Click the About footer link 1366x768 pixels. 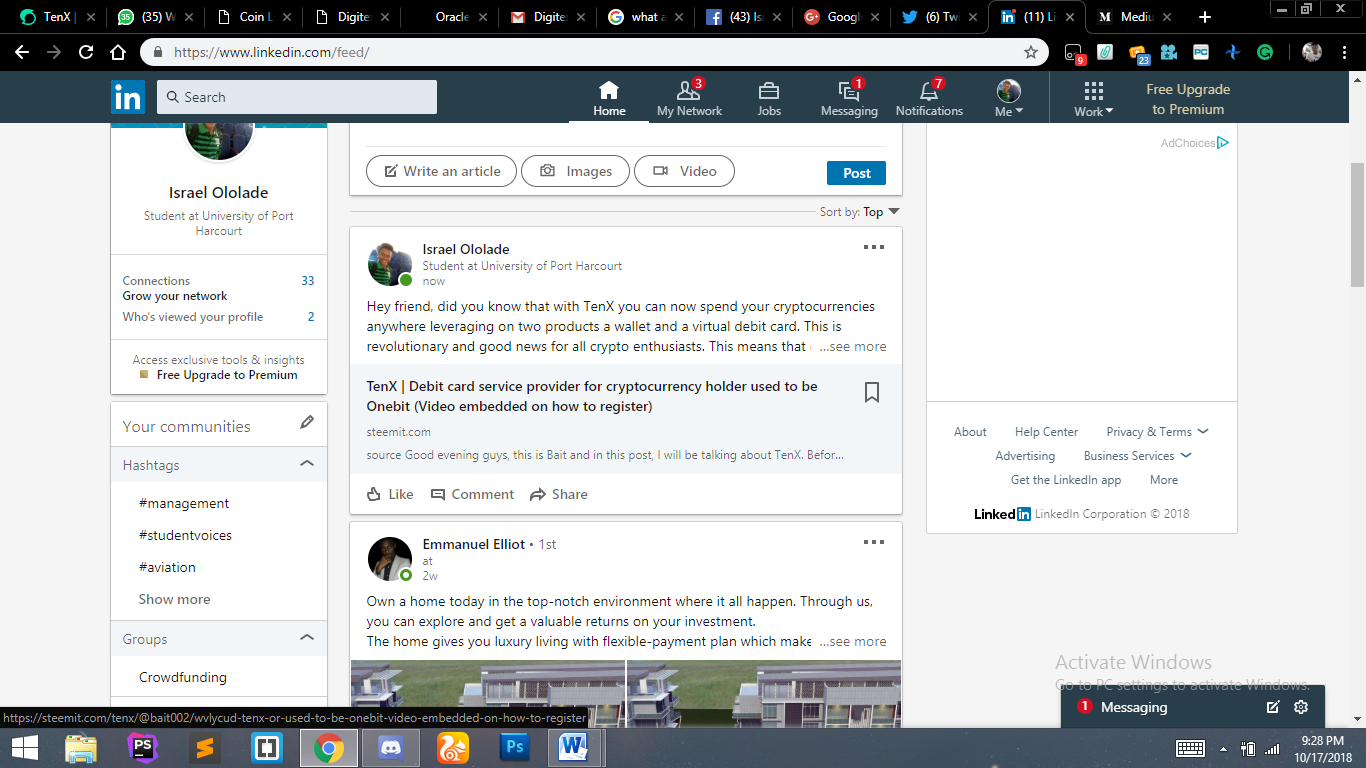(970, 432)
